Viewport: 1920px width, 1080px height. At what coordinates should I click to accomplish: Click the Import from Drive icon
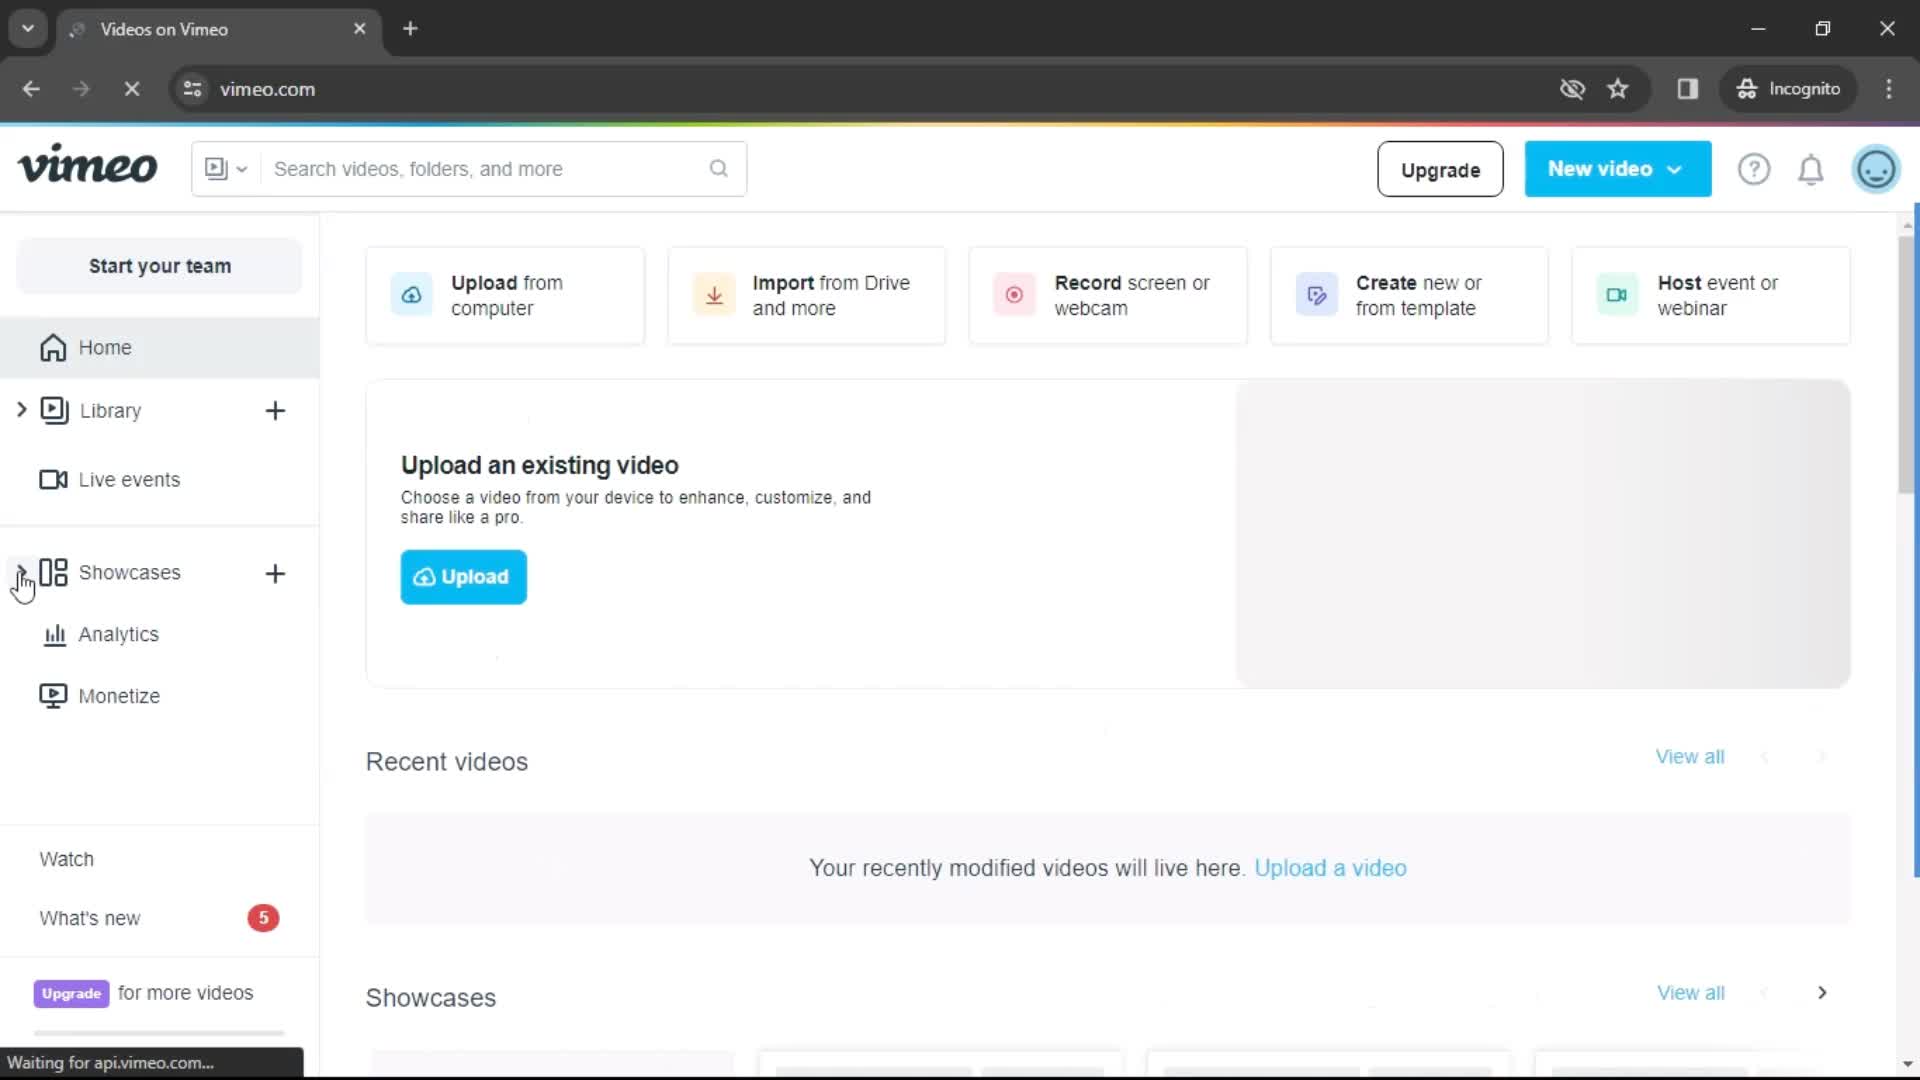tap(712, 295)
